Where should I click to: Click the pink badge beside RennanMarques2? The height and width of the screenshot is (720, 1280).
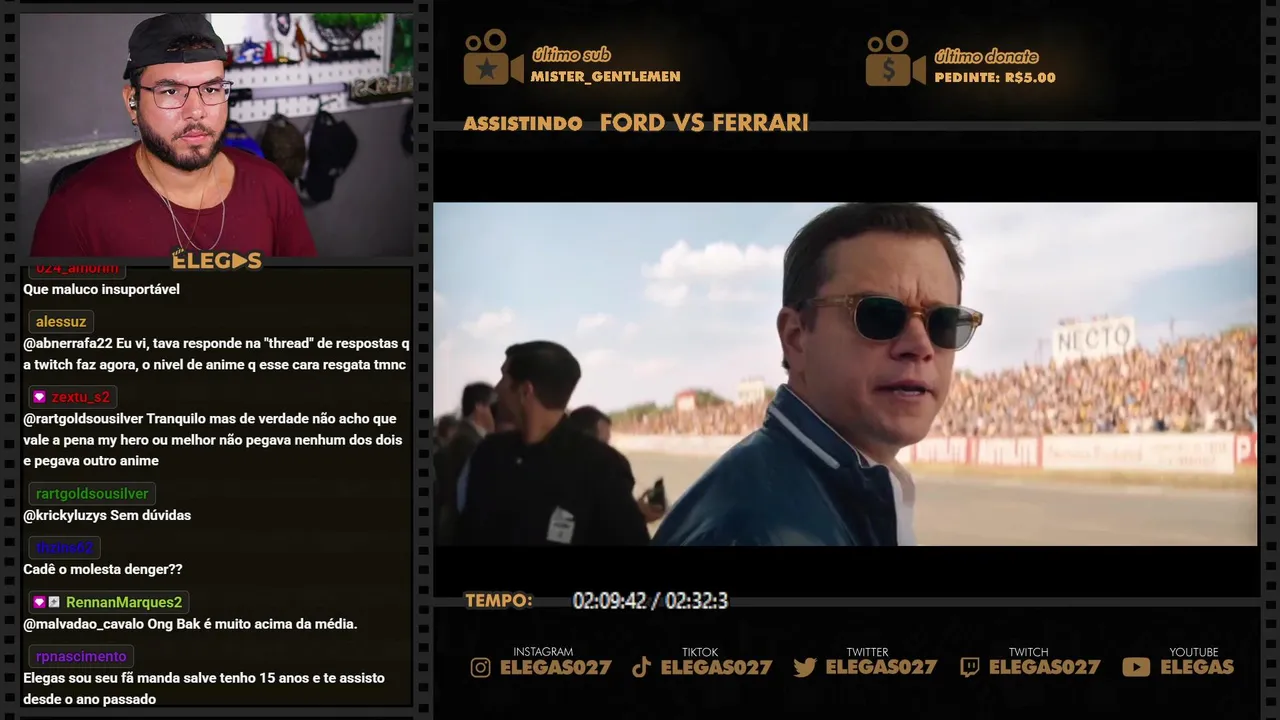coord(39,603)
